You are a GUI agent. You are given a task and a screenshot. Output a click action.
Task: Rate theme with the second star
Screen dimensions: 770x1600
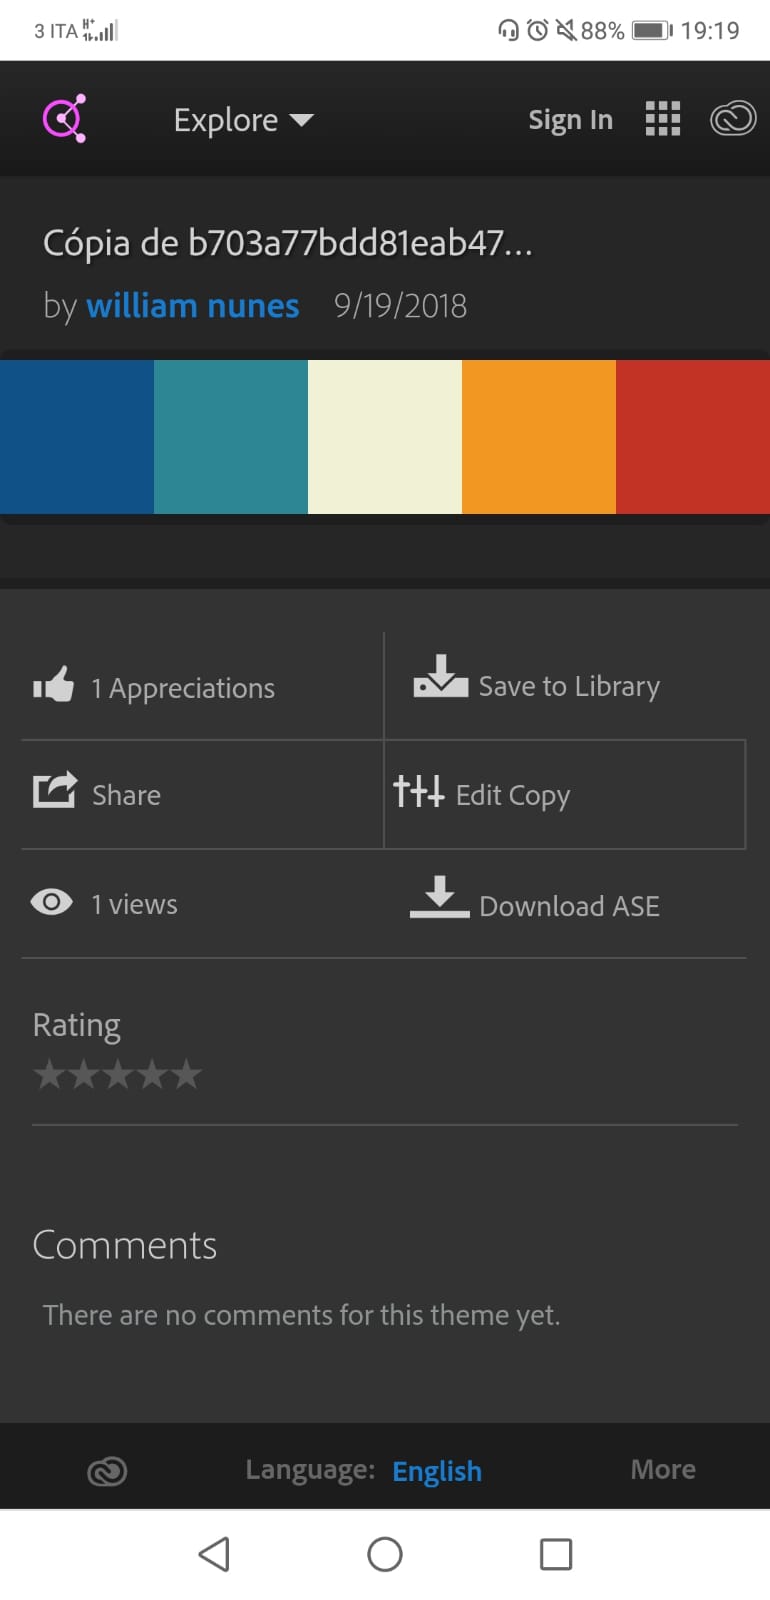[x=83, y=1075]
